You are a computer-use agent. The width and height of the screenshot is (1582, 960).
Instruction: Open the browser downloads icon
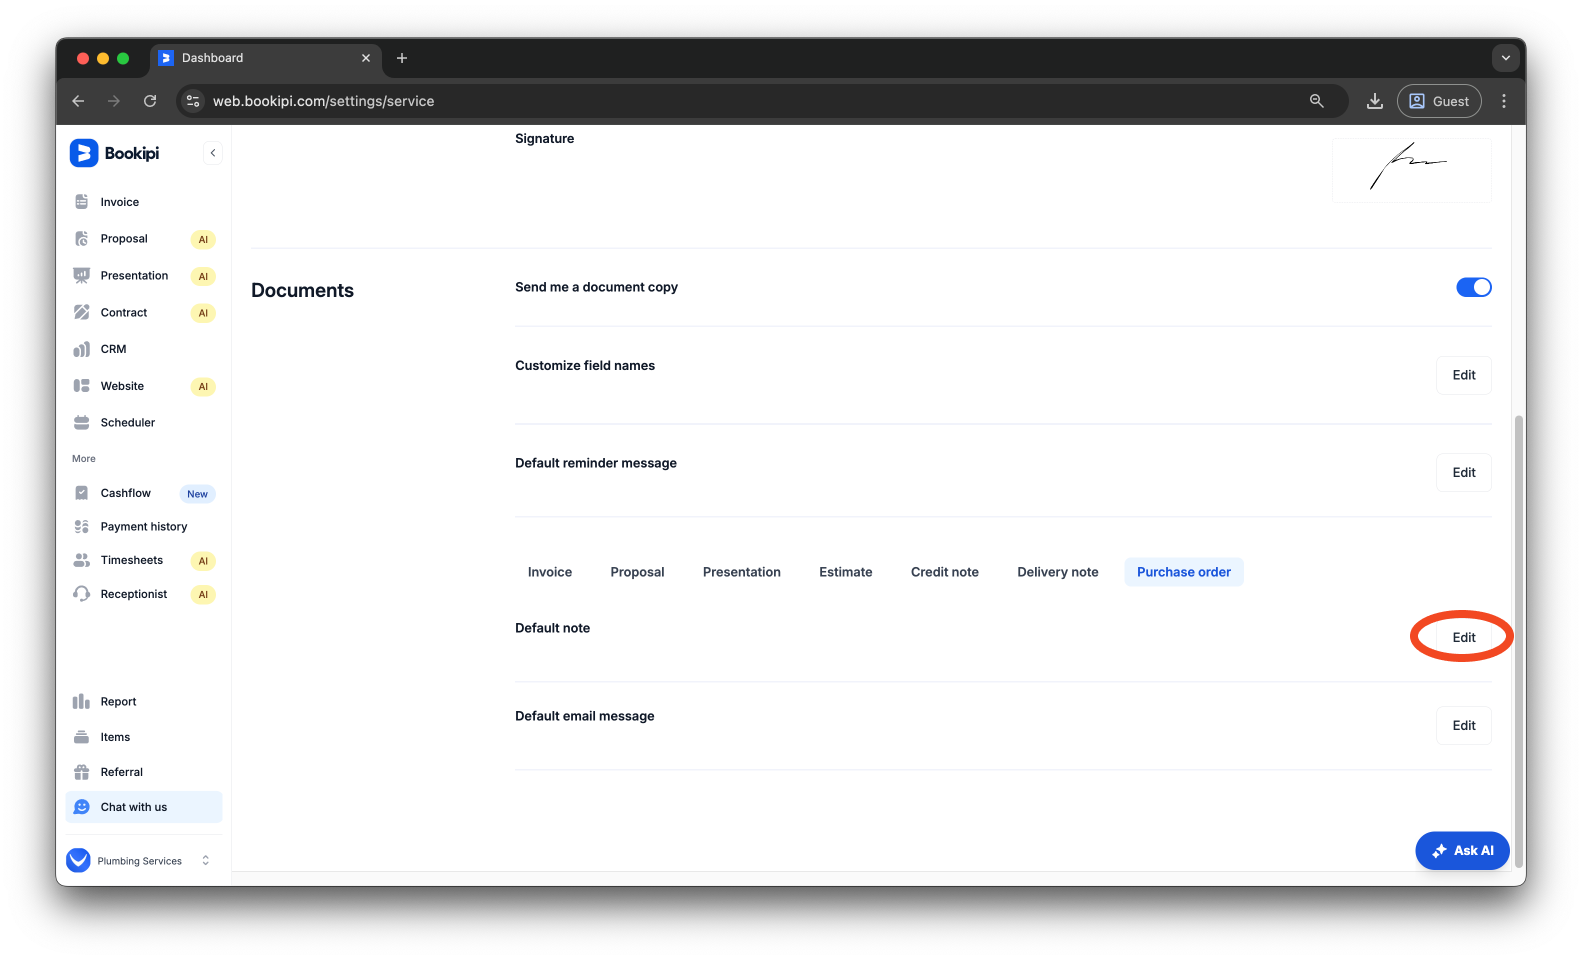click(x=1375, y=101)
